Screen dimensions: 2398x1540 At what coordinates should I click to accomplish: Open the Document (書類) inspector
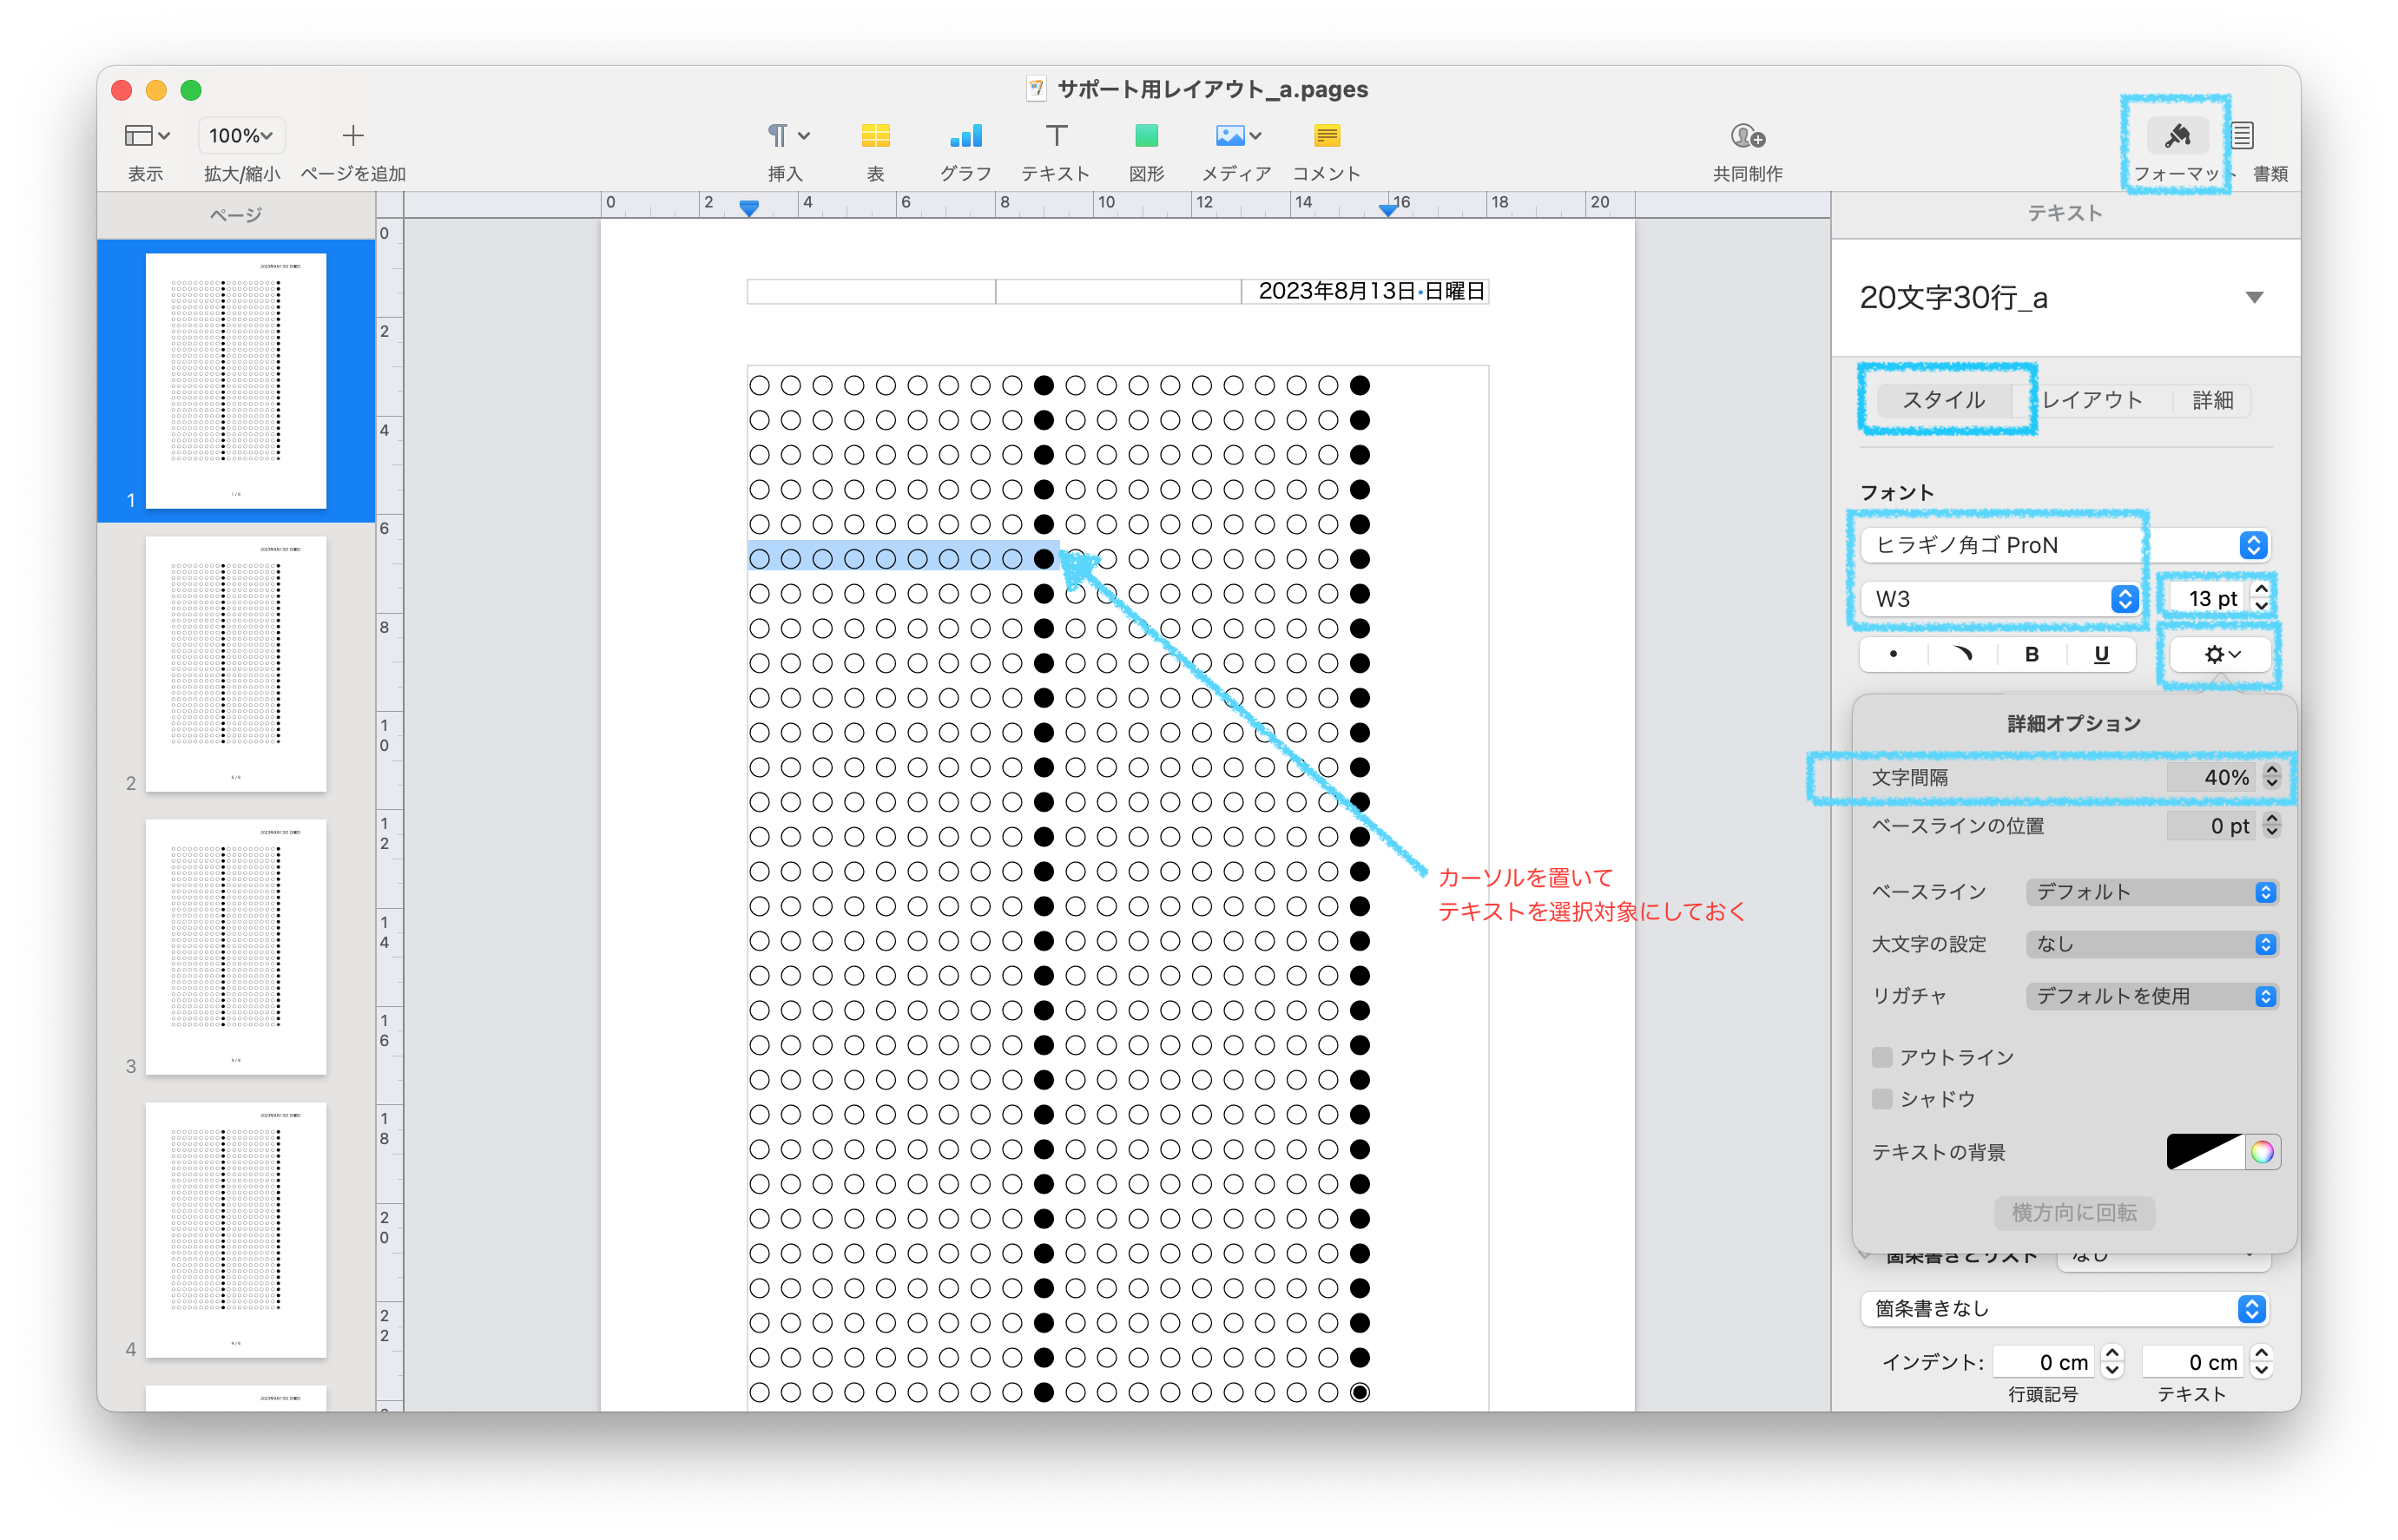[2243, 136]
